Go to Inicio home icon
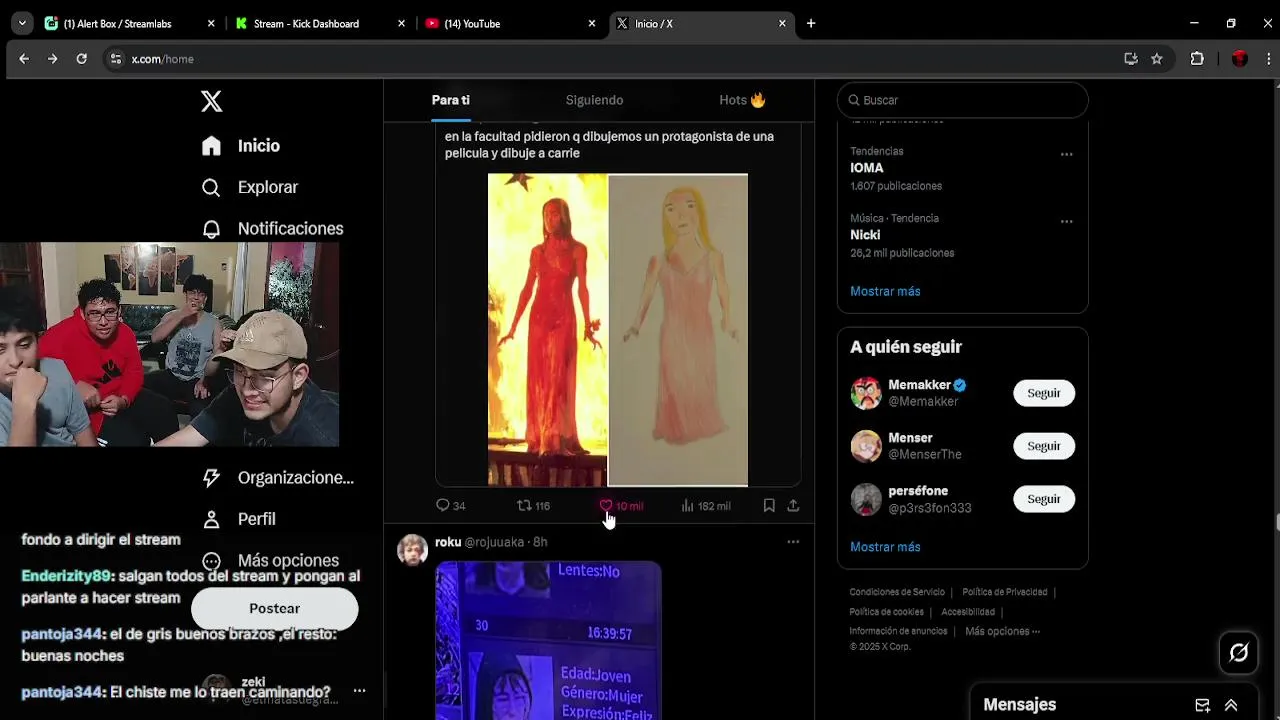The width and height of the screenshot is (1280, 720). (211, 146)
